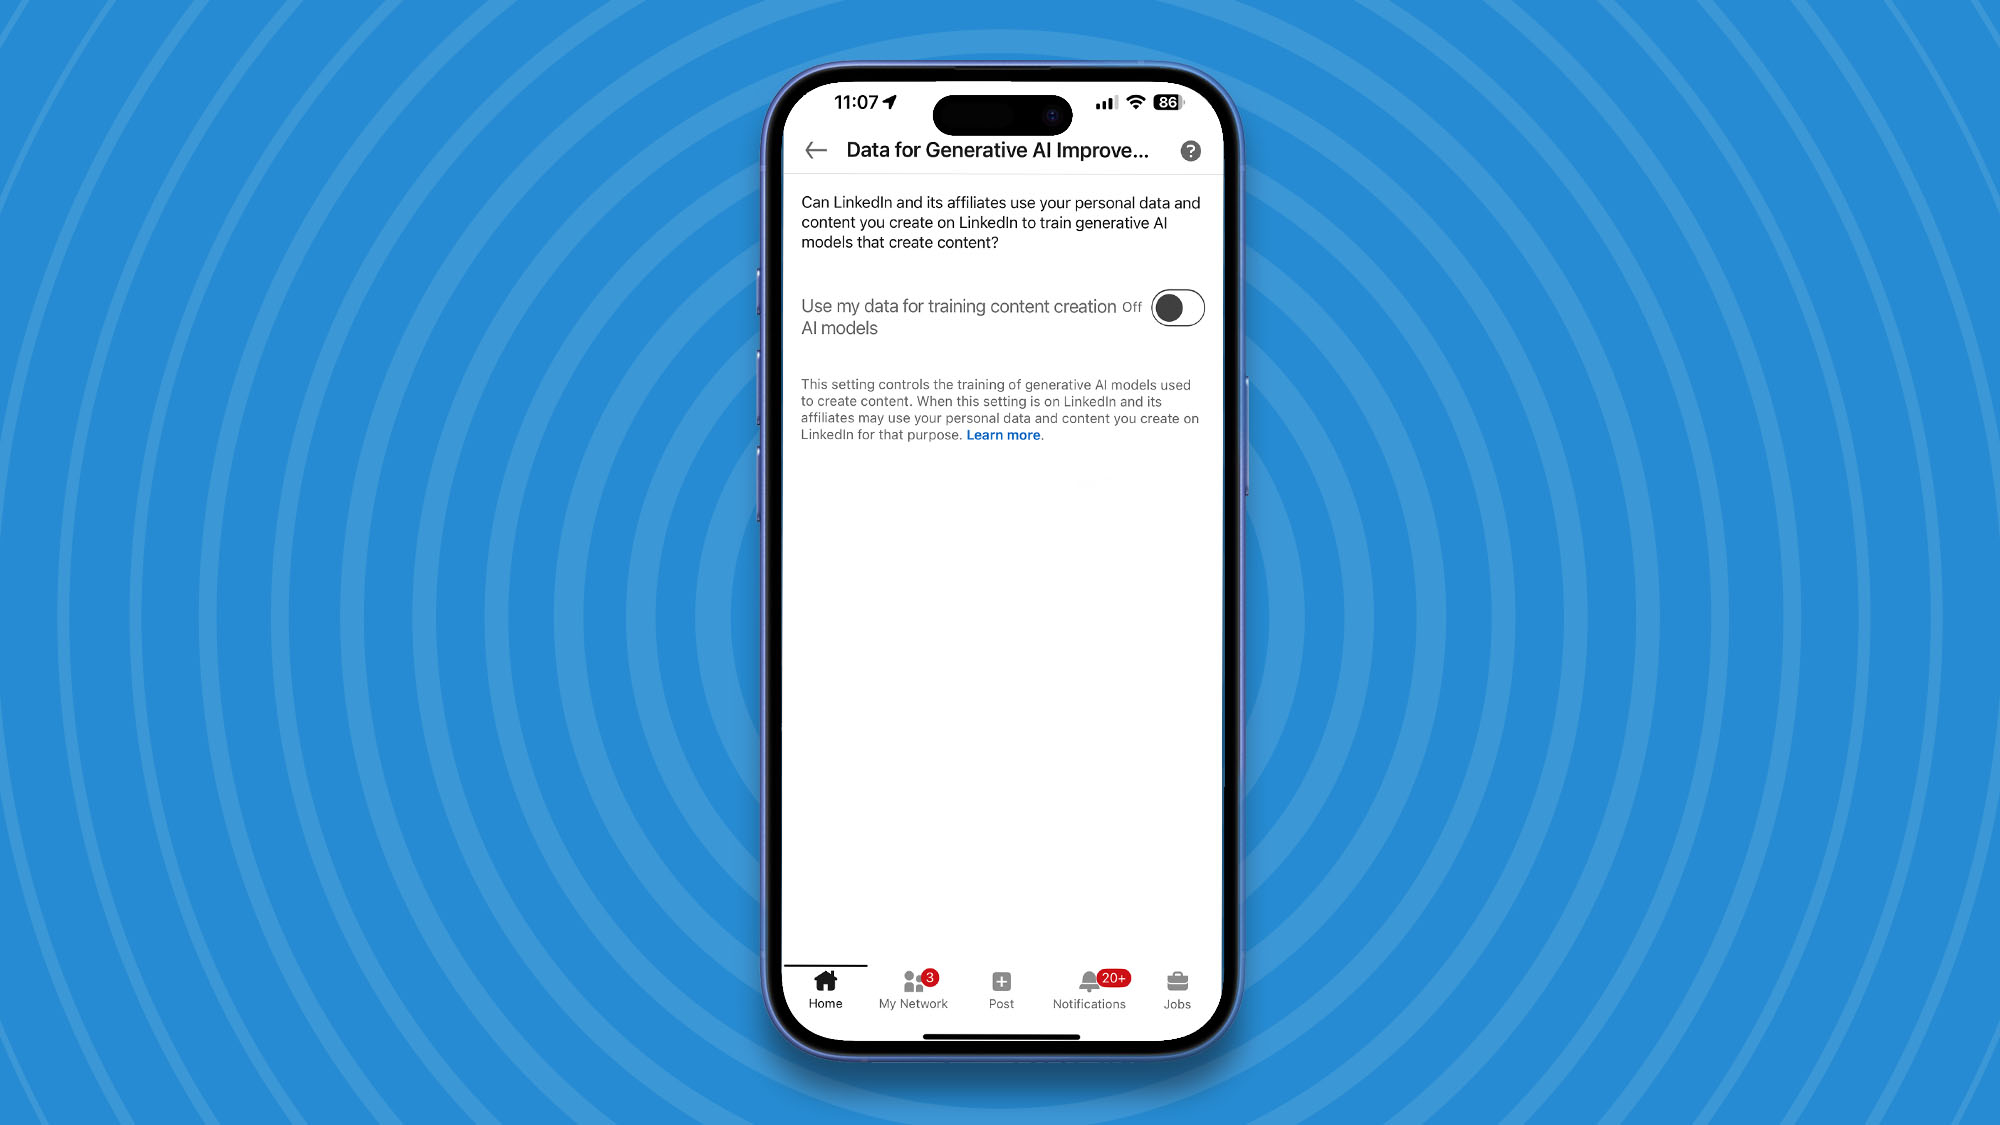This screenshot has height=1125, width=2000.
Task: View the signal strength status bar
Action: 1104,102
